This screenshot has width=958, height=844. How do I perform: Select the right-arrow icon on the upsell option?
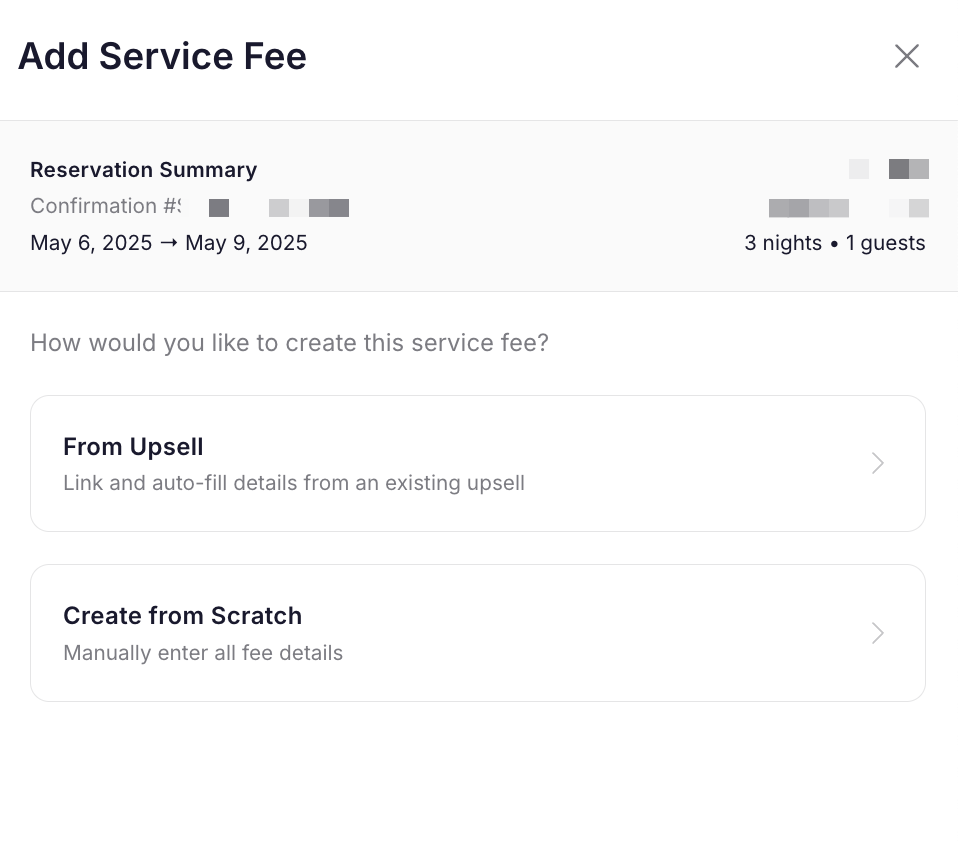[877, 463]
